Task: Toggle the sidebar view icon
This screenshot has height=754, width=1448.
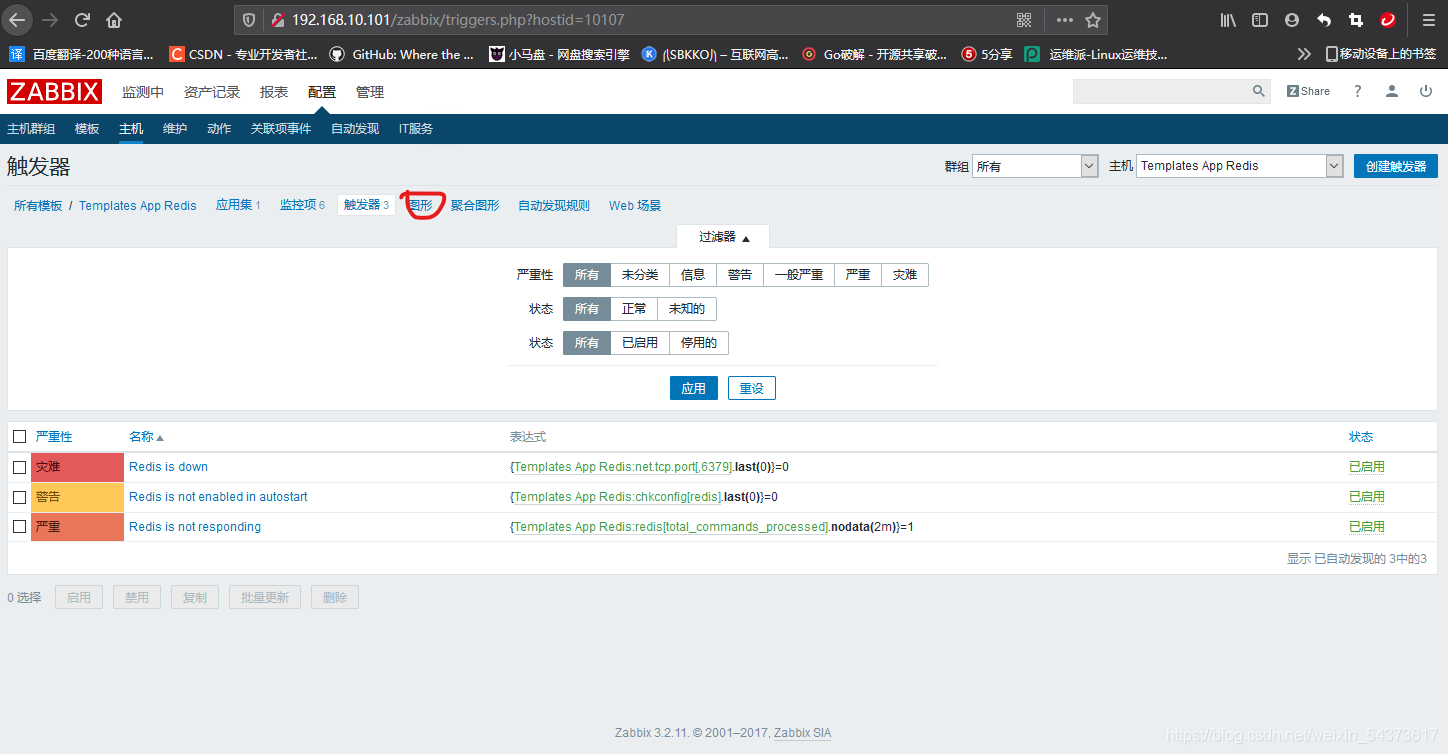Action: (1260, 20)
